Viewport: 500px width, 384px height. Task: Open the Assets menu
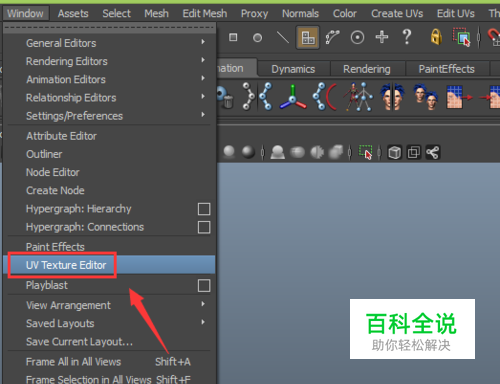[73, 13]
